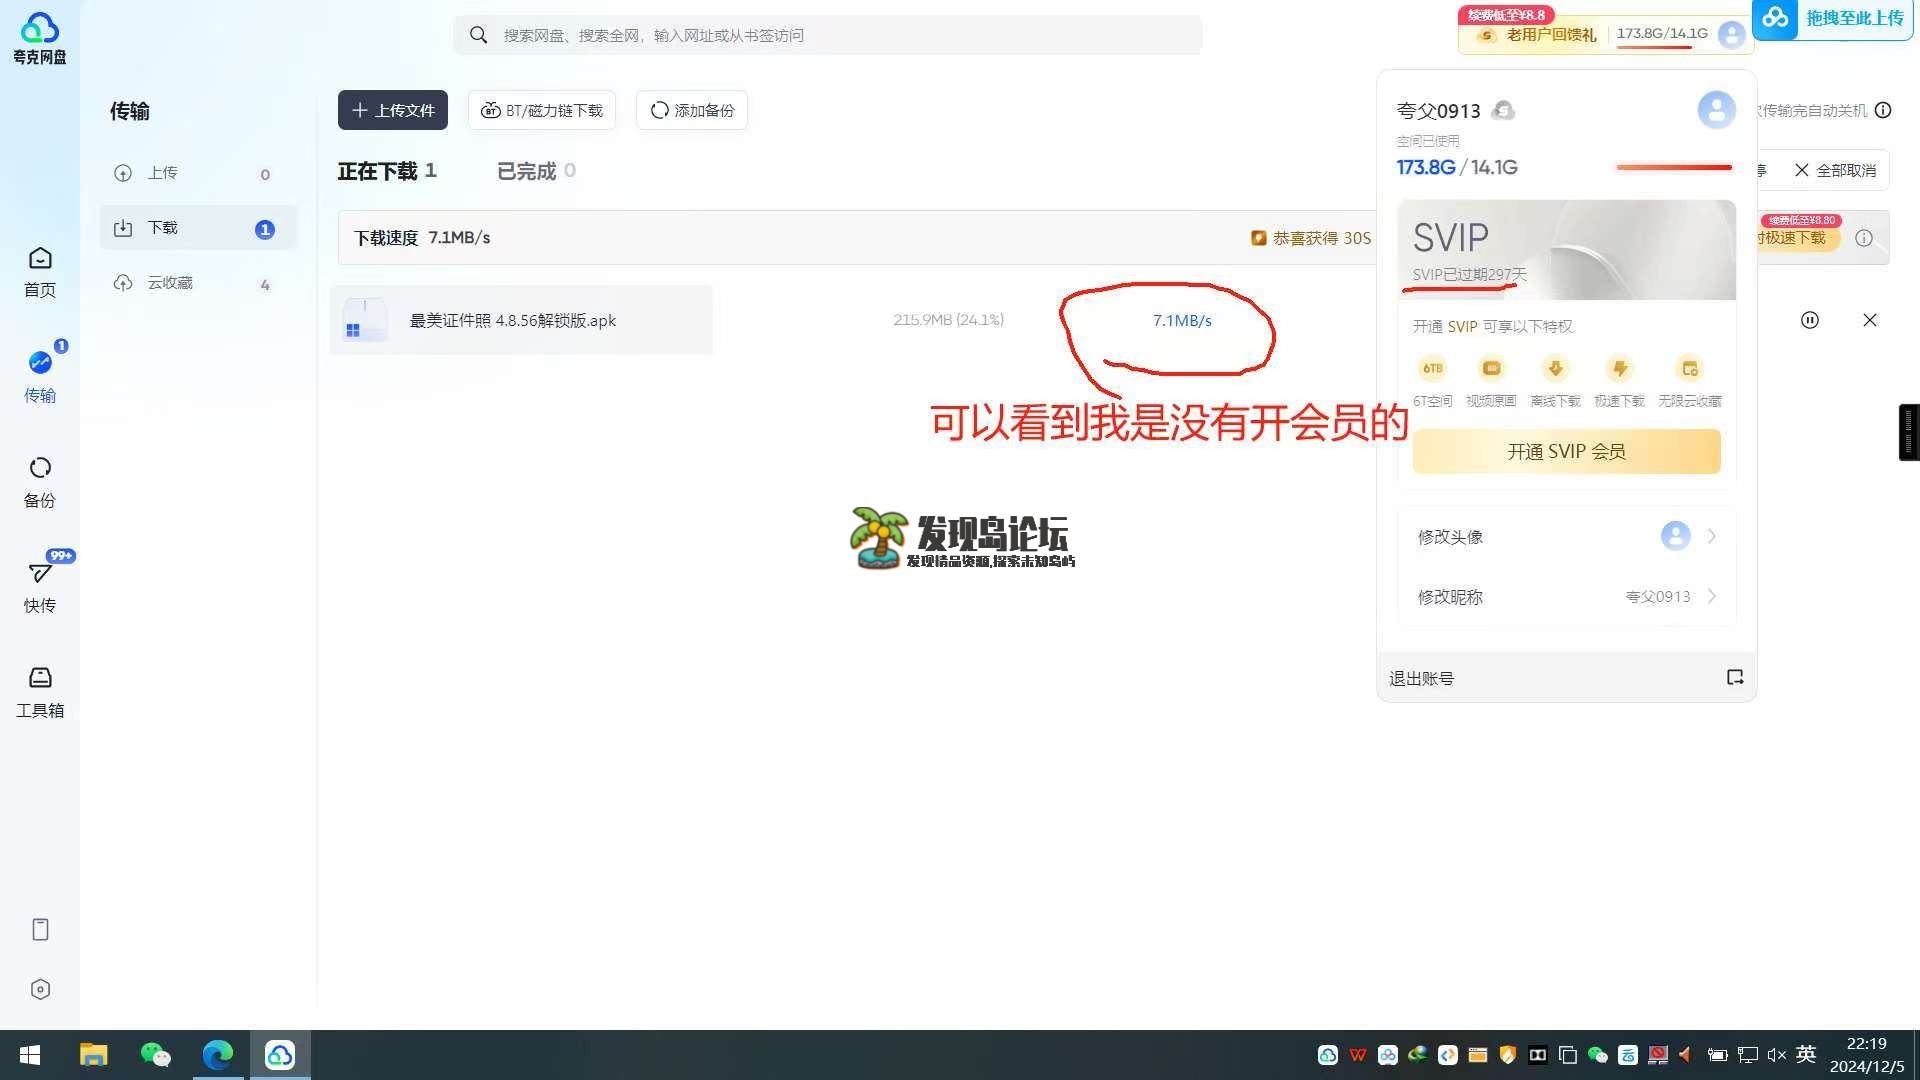
Task: Click the phone device icon in sidebar
Action: coord(40,929)
